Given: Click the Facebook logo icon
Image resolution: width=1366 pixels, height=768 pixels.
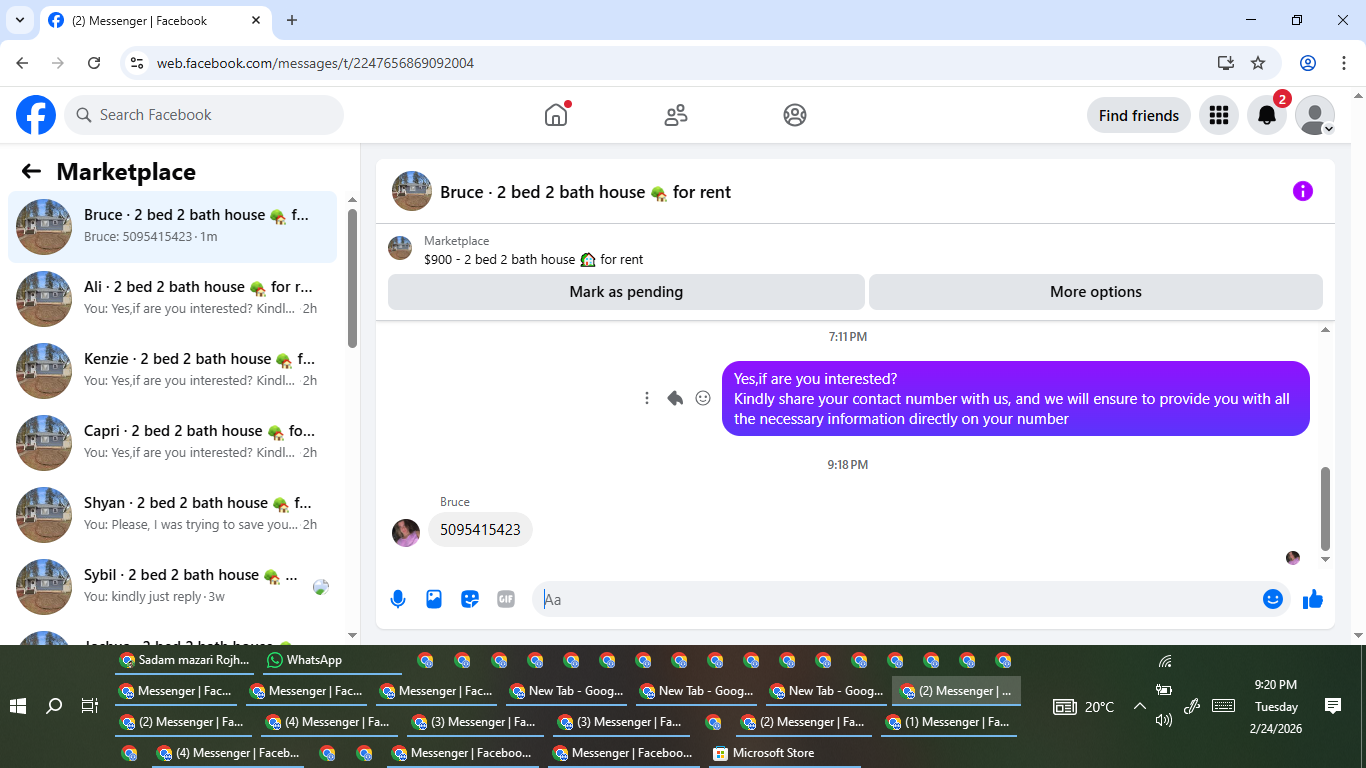Looking at the screenshot, I should 36,115.
